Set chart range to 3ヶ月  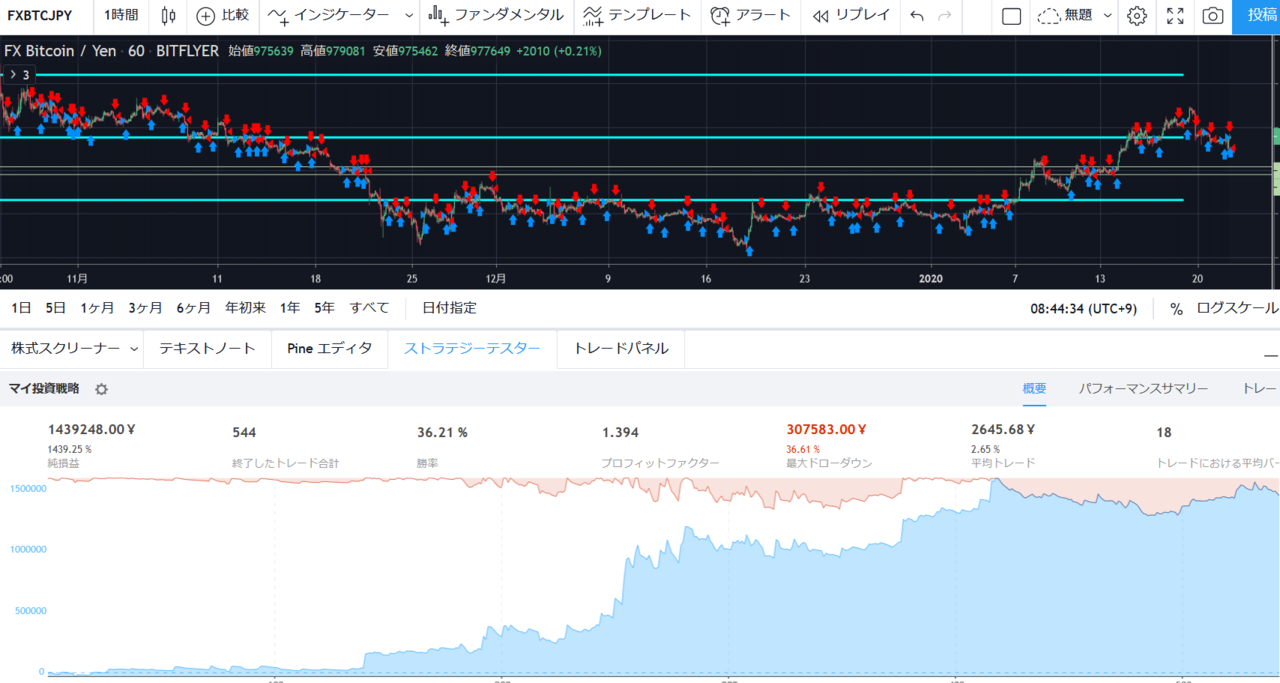[x=145, y=308]
